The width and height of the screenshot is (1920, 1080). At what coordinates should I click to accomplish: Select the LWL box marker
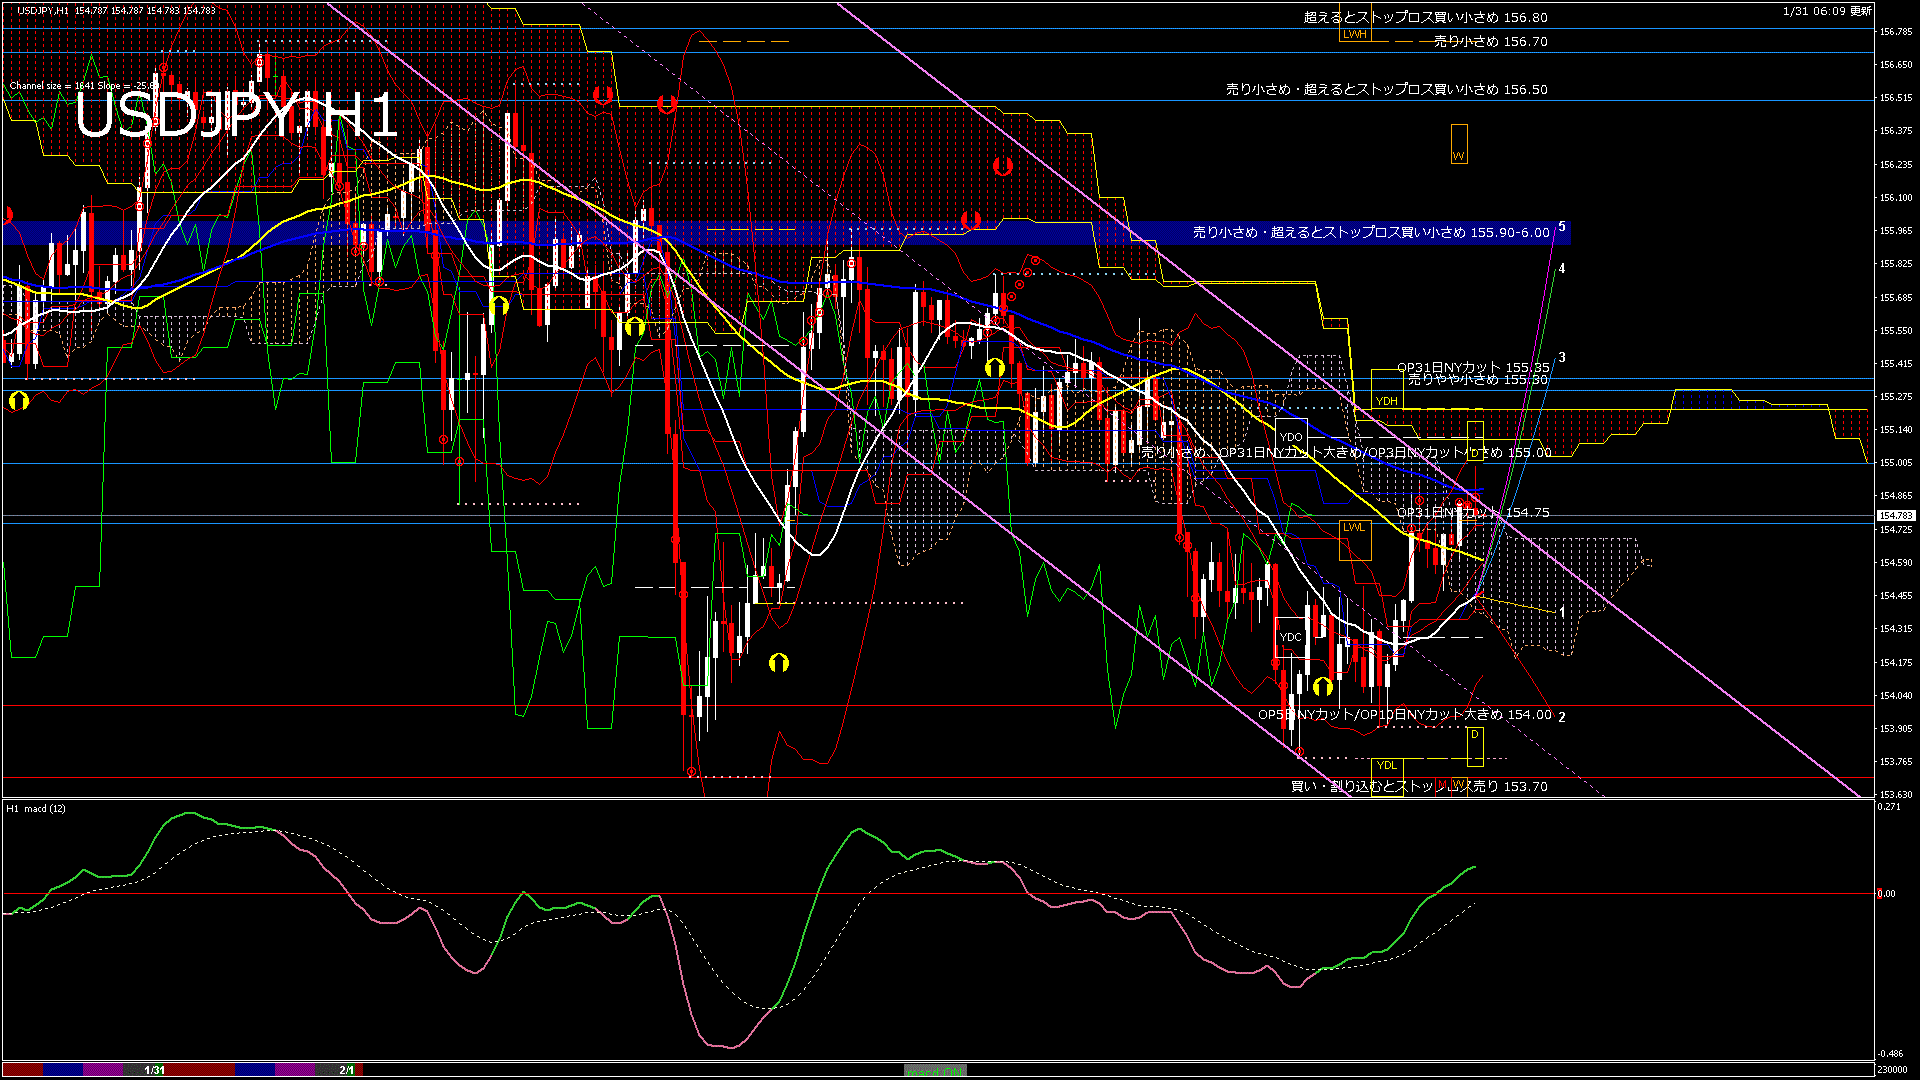click(1355, 540)
